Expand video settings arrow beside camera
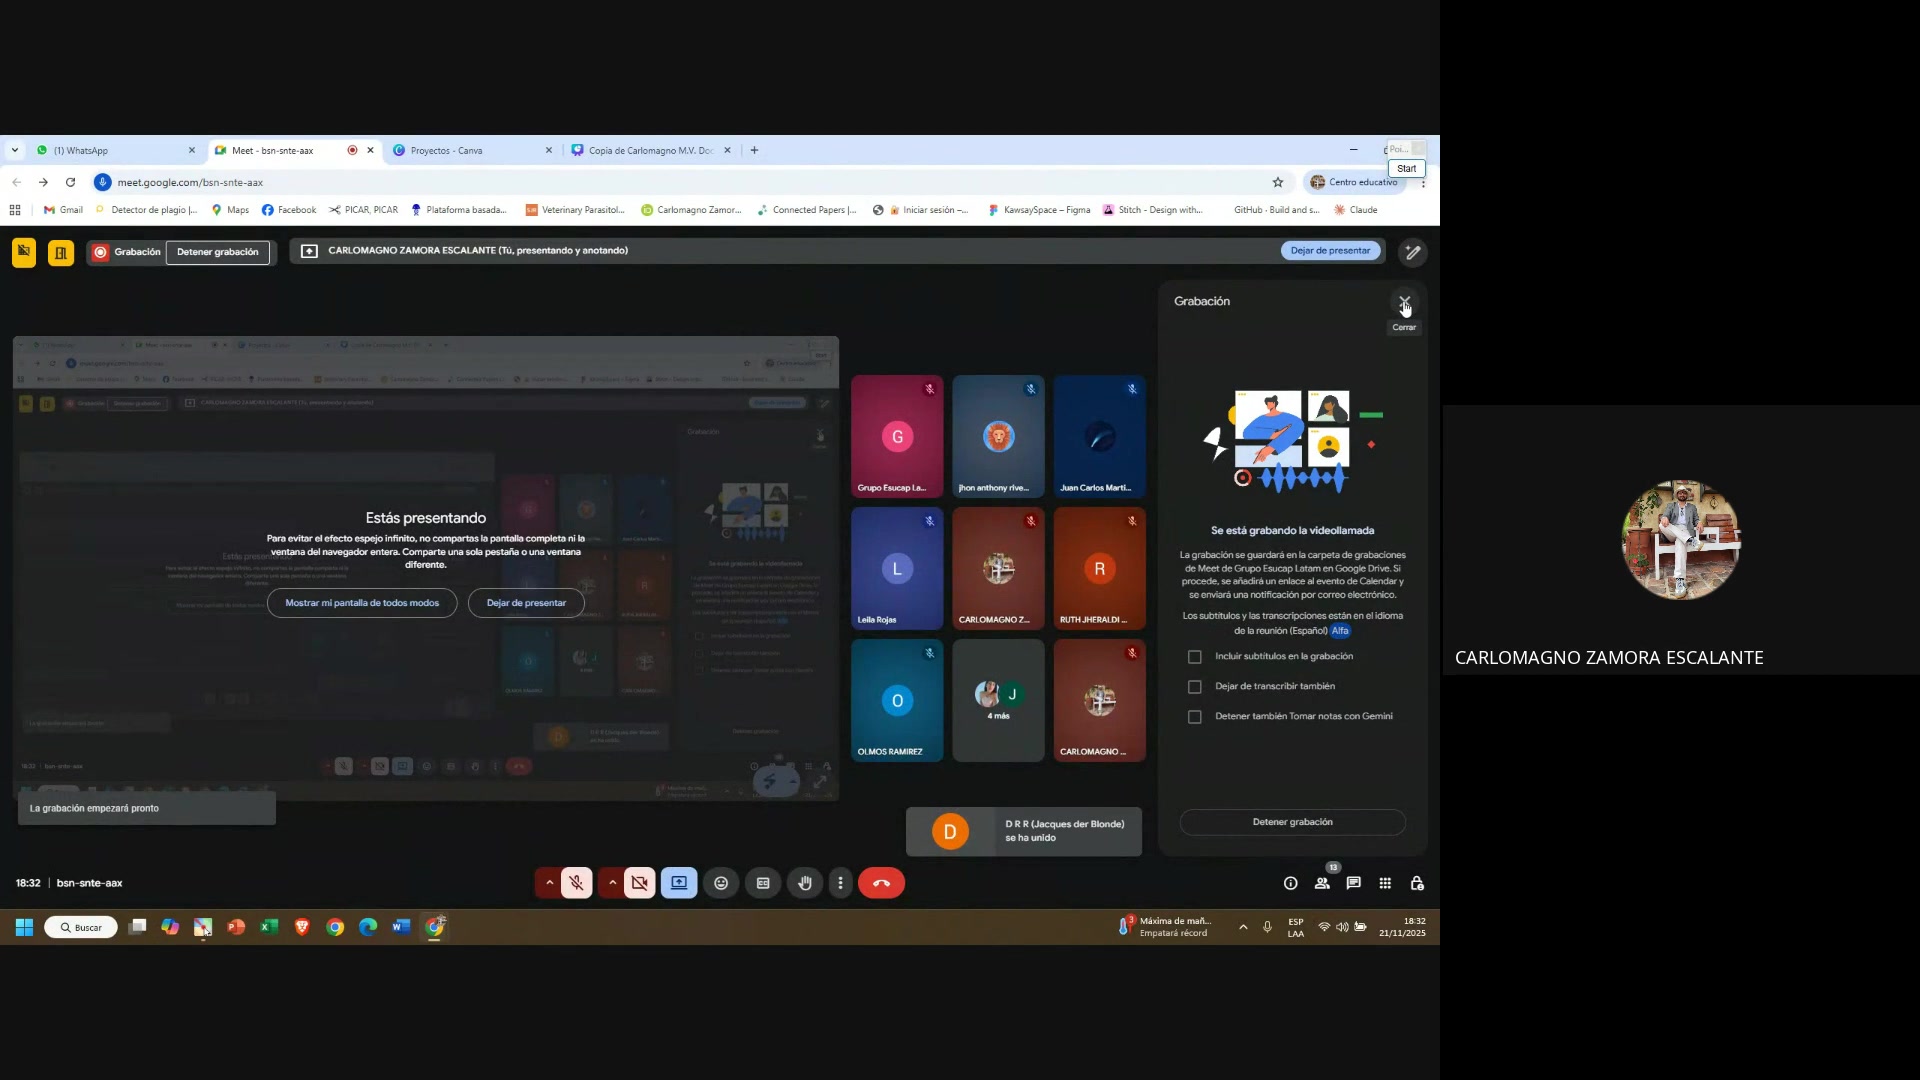1920x1080 pixels. [x=612, y=883]
